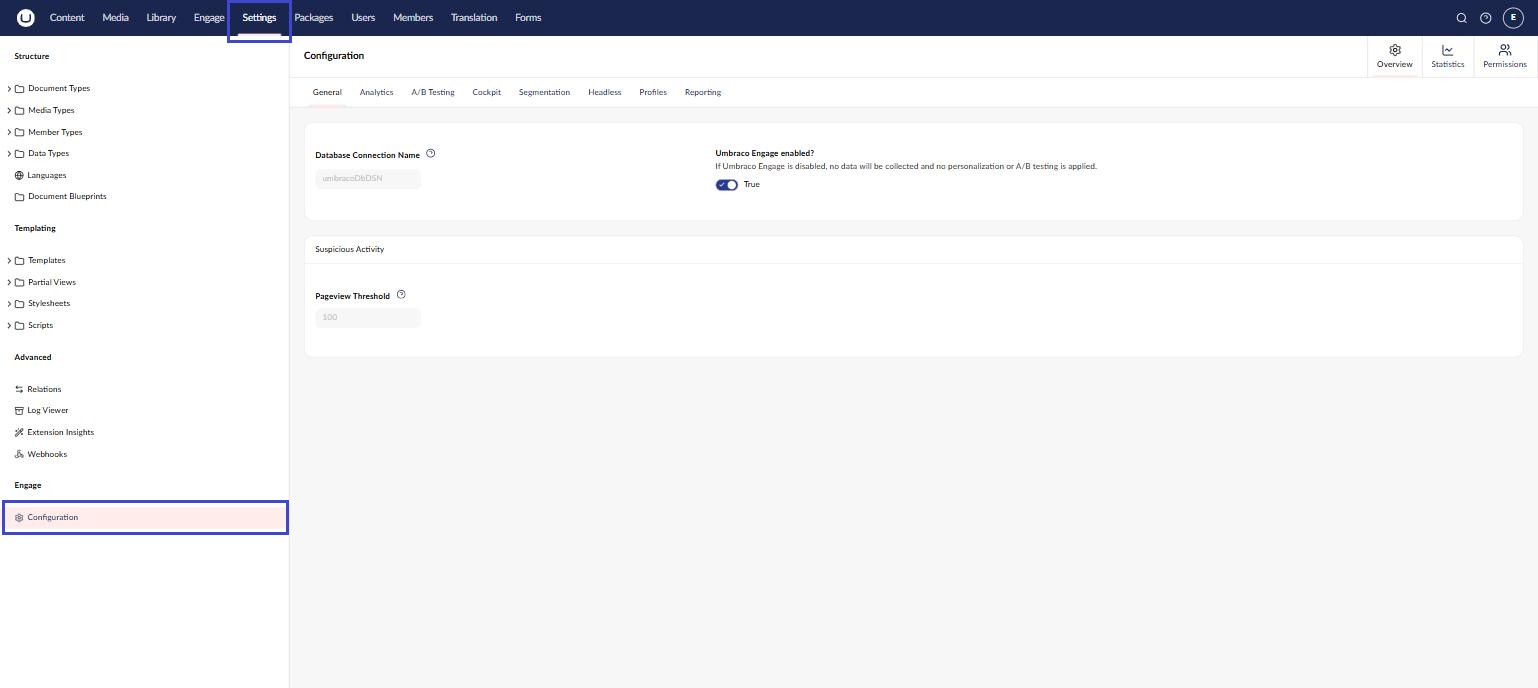This screenshot has height=688, width=1538.
Task: Open the Packages section
Action: (x=314, y=18)
